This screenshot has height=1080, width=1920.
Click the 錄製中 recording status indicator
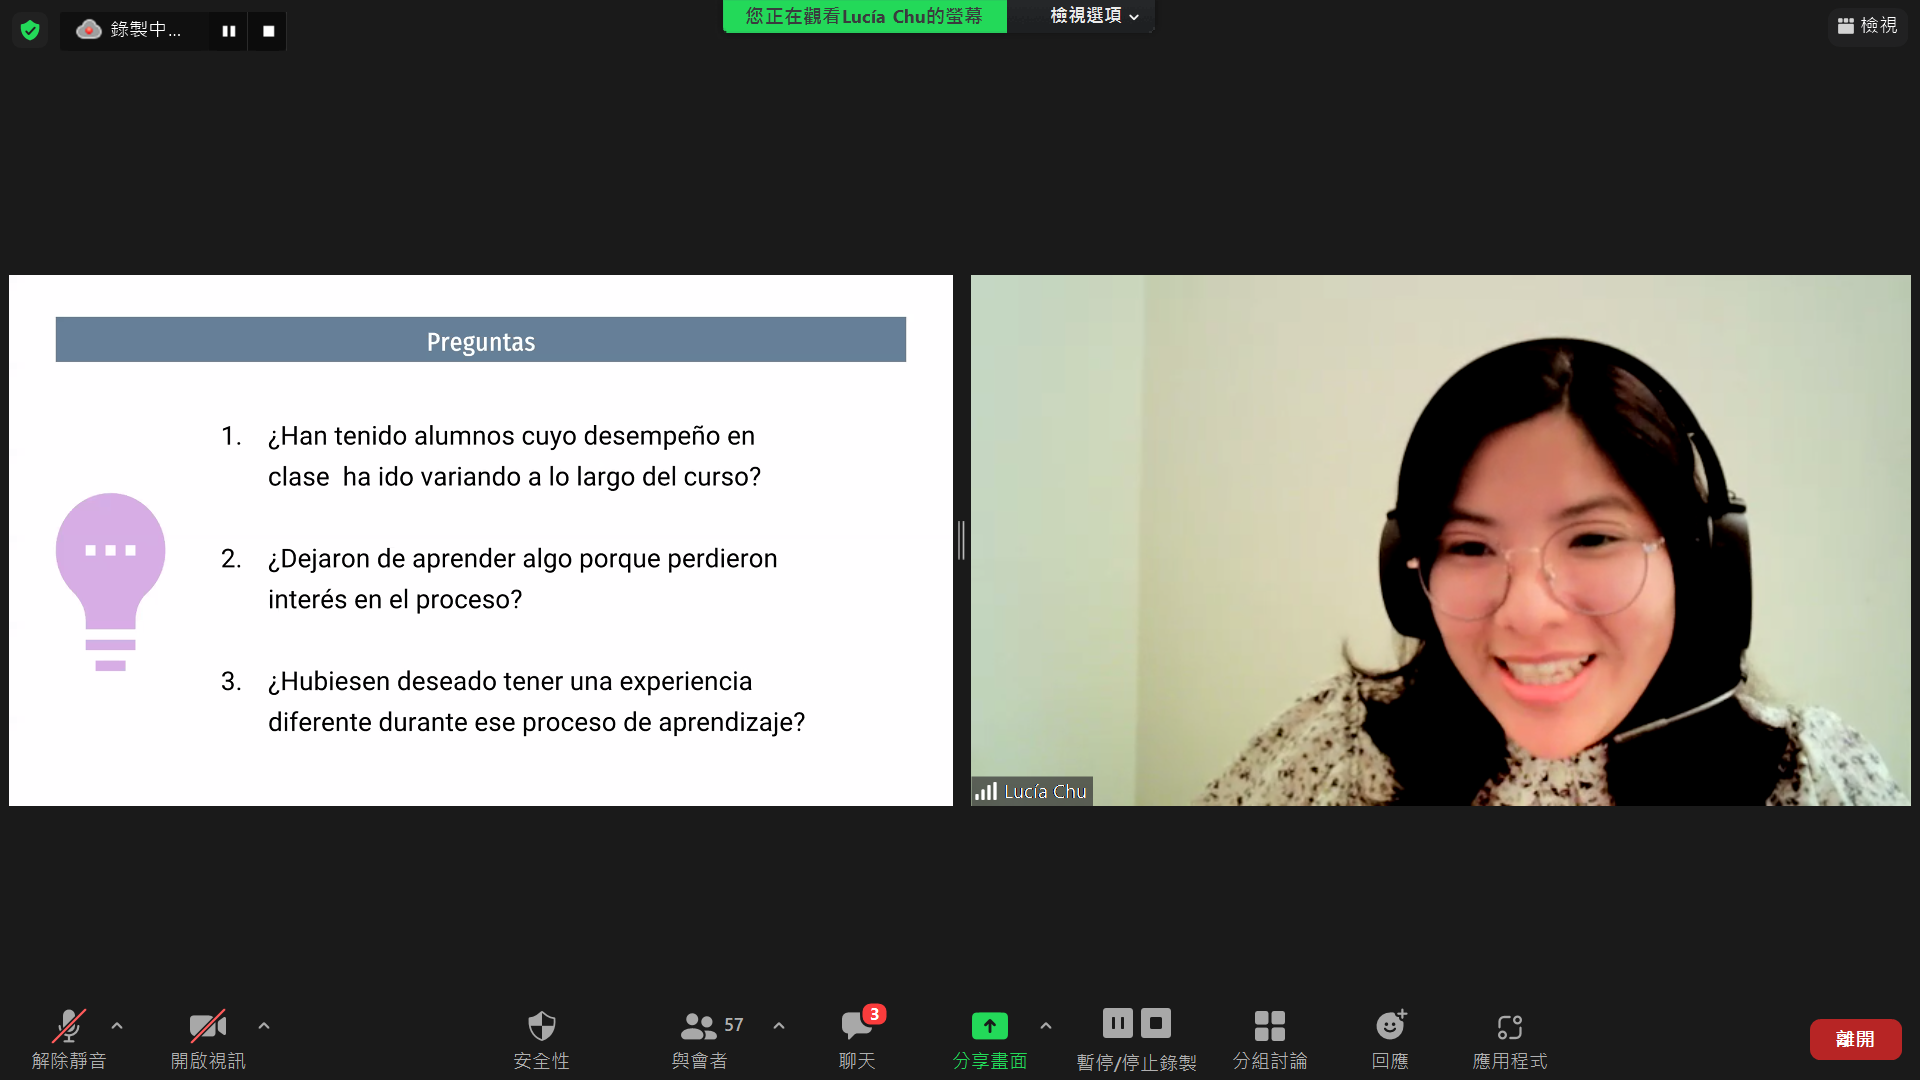132,30
